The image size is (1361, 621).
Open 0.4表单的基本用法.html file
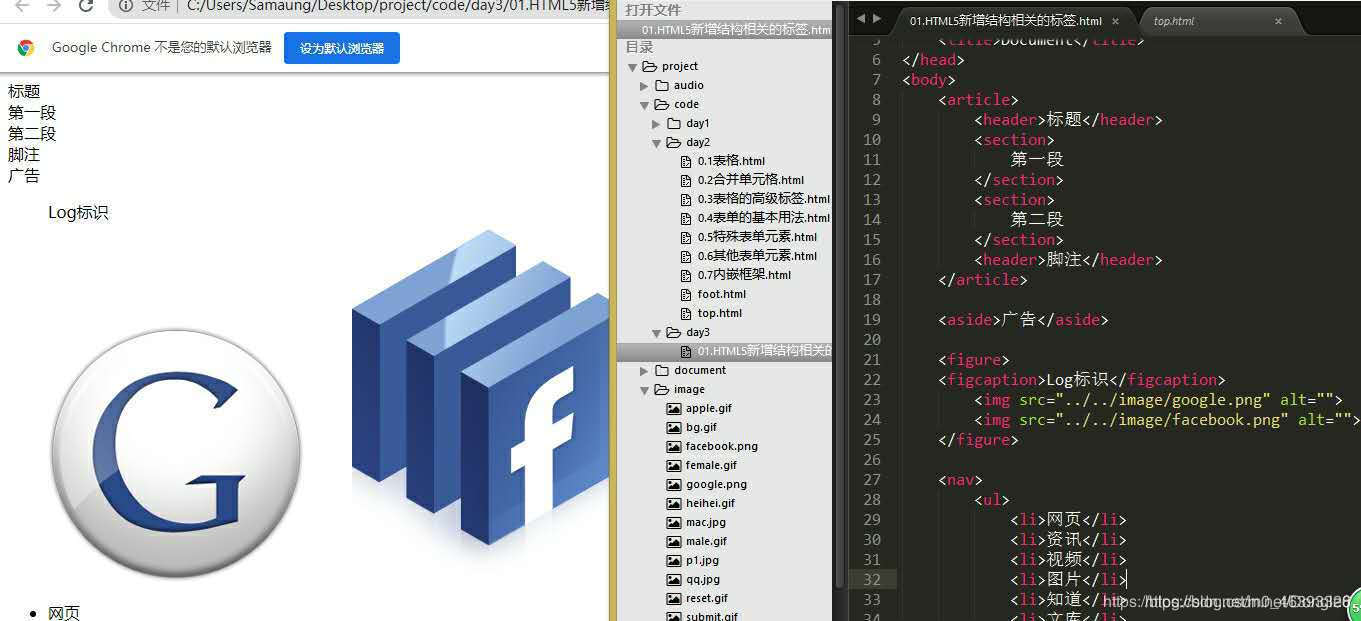[x=764, y=218]
